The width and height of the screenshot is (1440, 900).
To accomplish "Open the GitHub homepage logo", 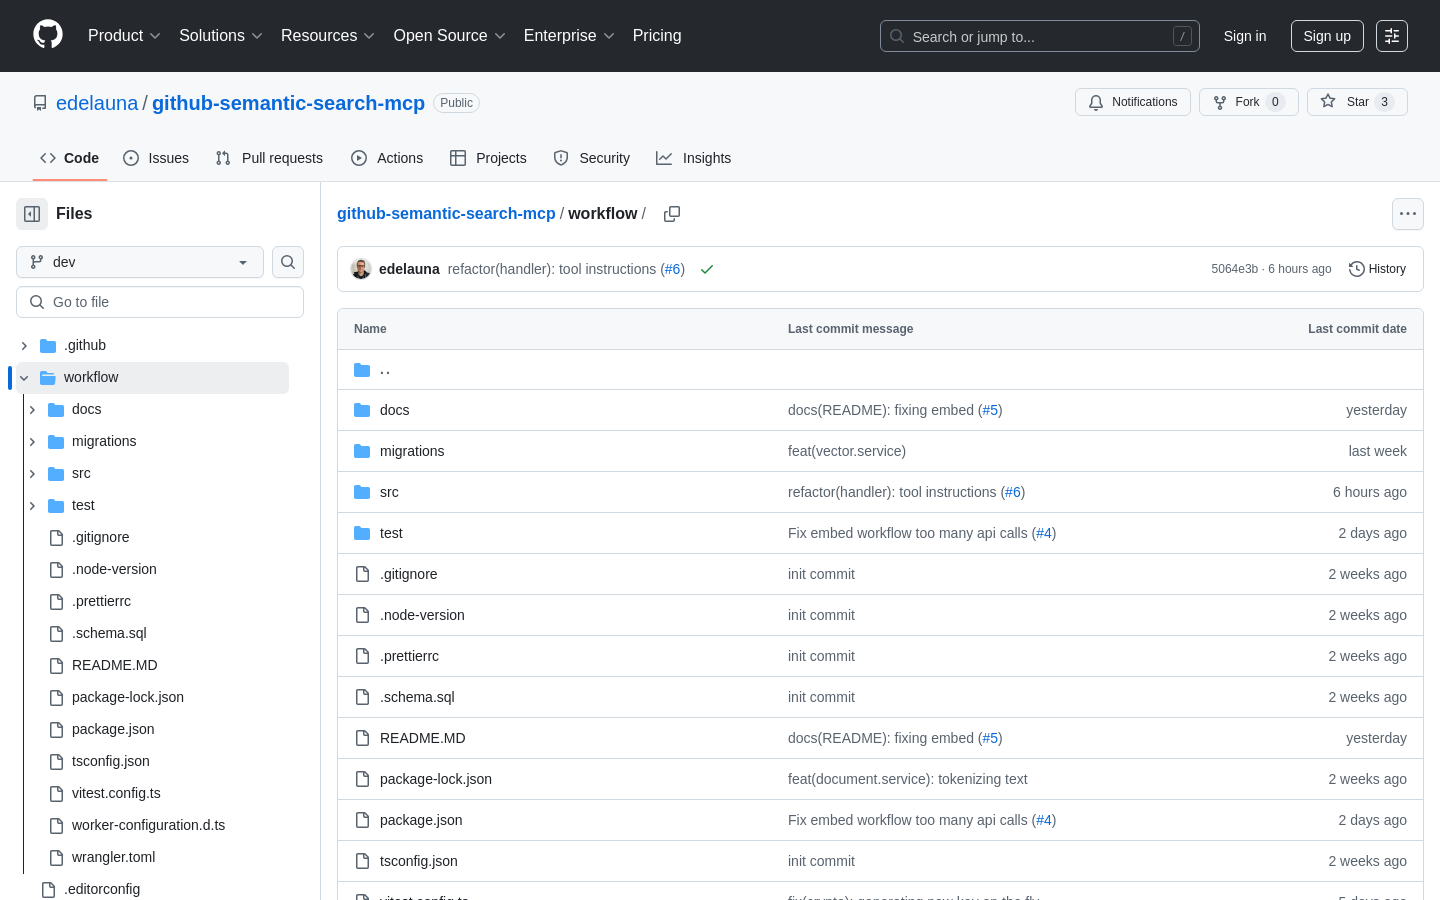I will [x=48, y=35].
